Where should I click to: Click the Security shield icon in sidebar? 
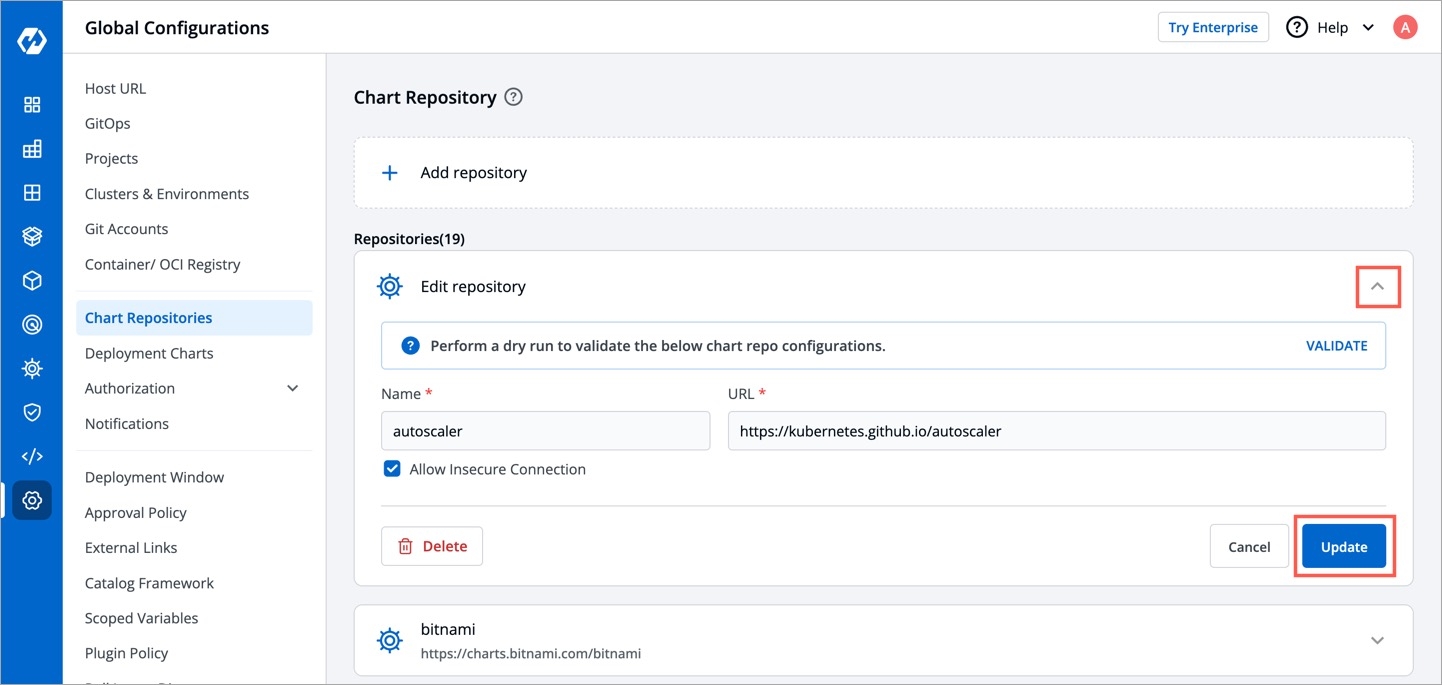[32, 412]
